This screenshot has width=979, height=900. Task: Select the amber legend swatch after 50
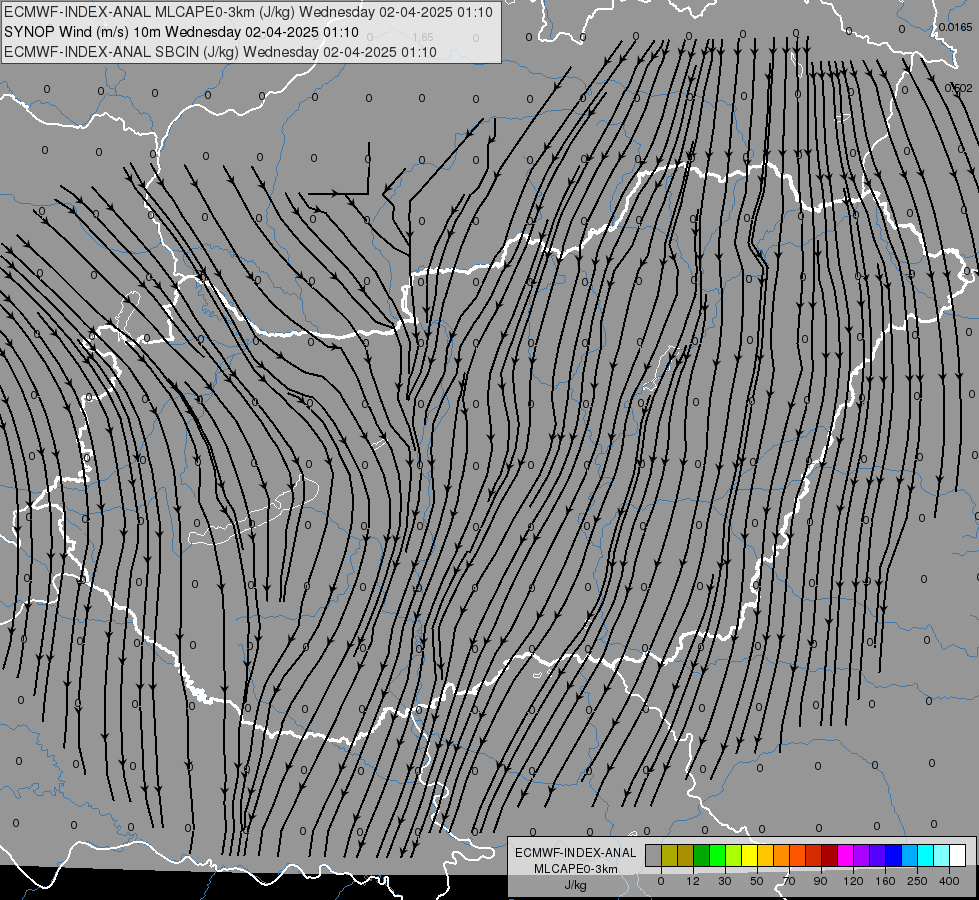point(765,855)
